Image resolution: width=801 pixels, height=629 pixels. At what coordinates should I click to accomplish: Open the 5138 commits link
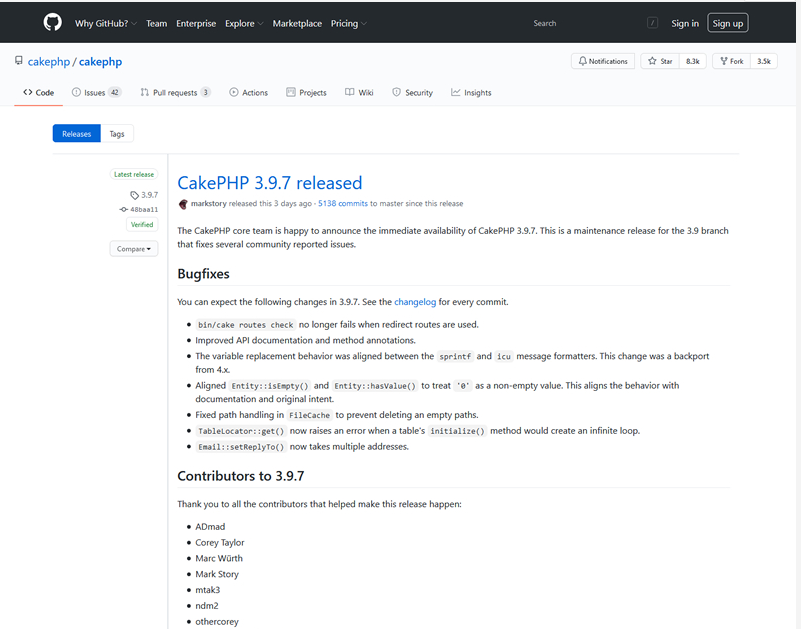343,203
